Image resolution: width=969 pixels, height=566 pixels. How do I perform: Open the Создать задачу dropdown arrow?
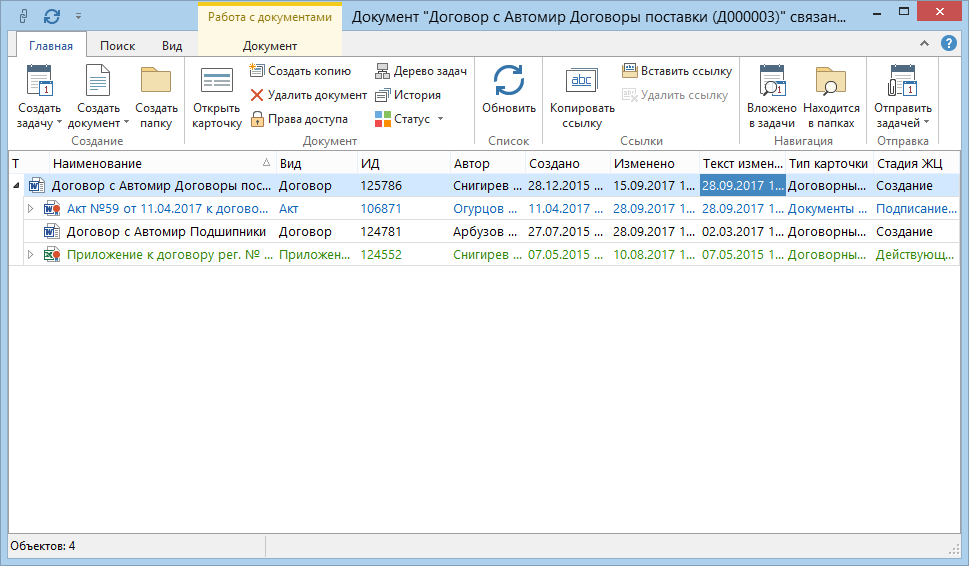coord(59,122)
